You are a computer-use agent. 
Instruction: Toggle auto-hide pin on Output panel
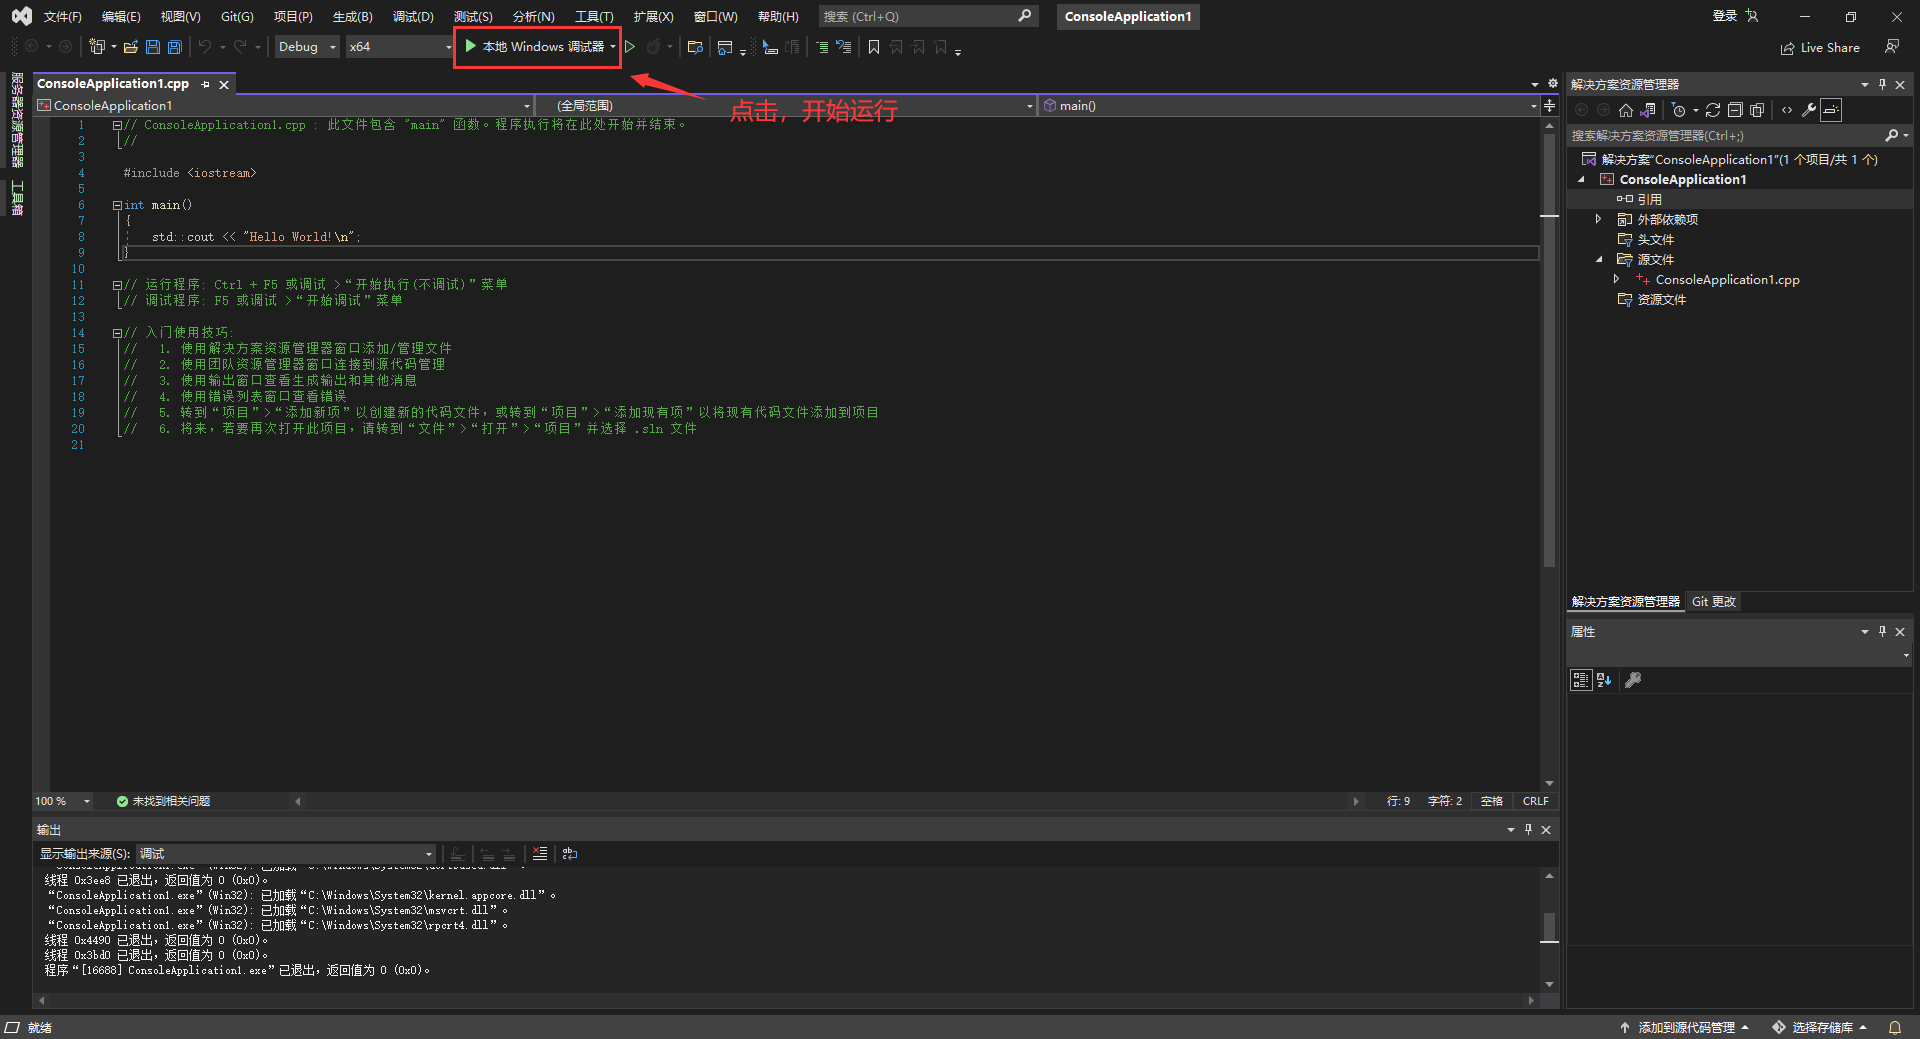(x=1528, y=829)
